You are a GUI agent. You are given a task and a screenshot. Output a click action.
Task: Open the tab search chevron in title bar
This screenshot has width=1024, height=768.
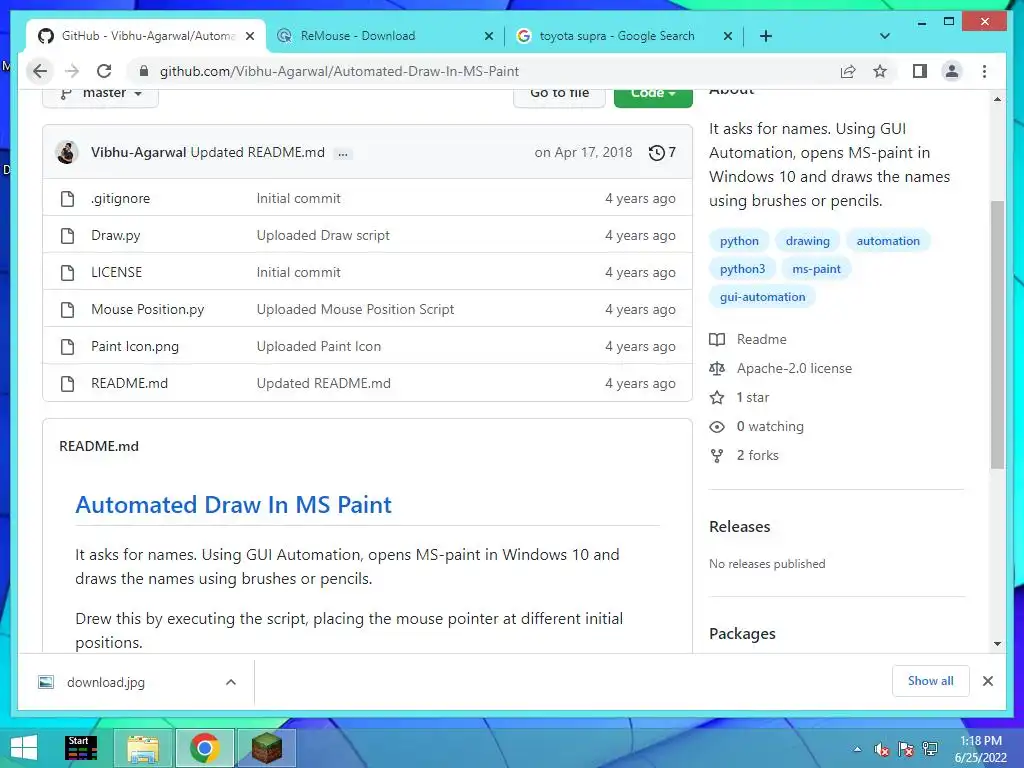point(885,36)
